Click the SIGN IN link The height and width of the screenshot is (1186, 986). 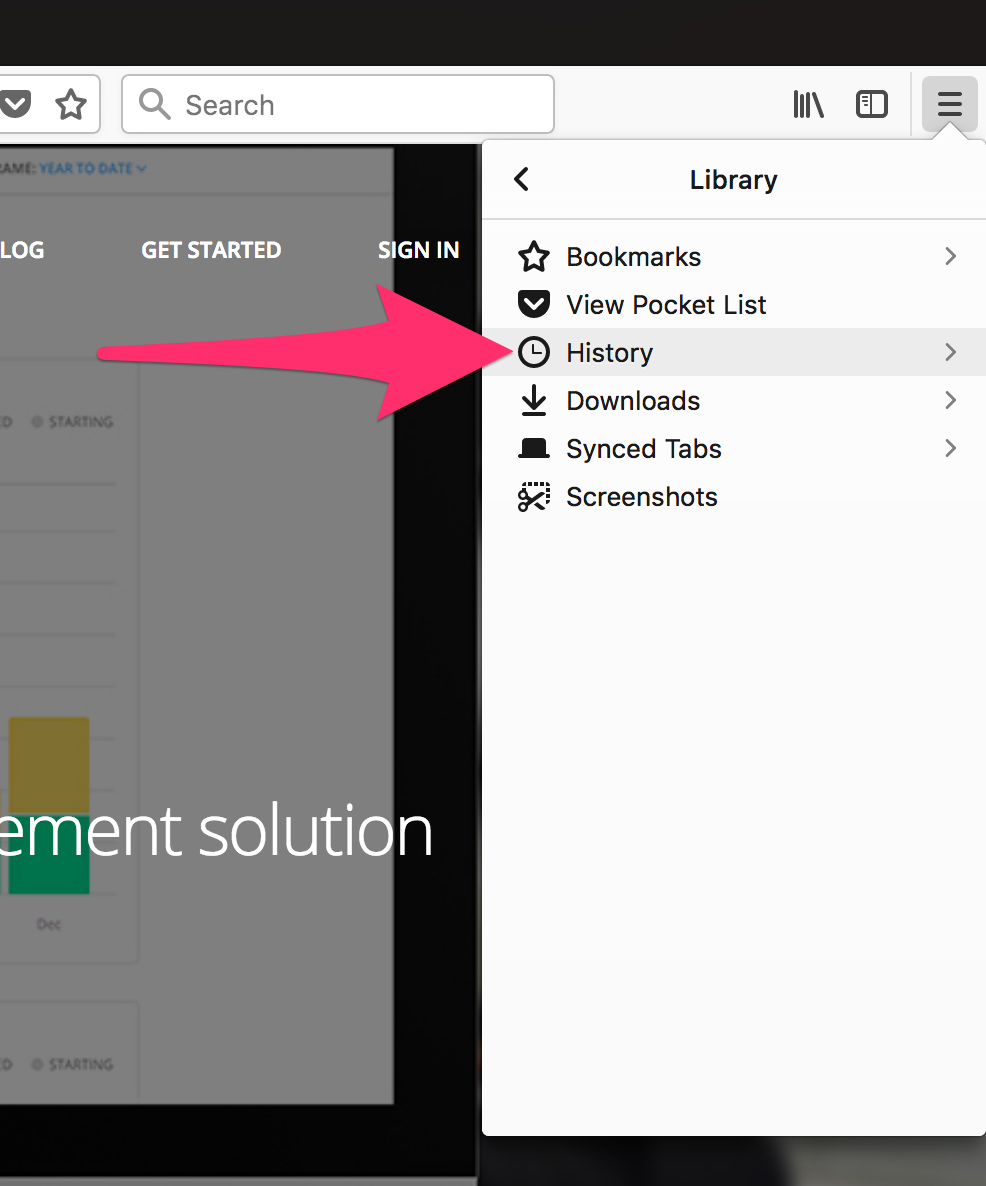(x=418, y=250)
